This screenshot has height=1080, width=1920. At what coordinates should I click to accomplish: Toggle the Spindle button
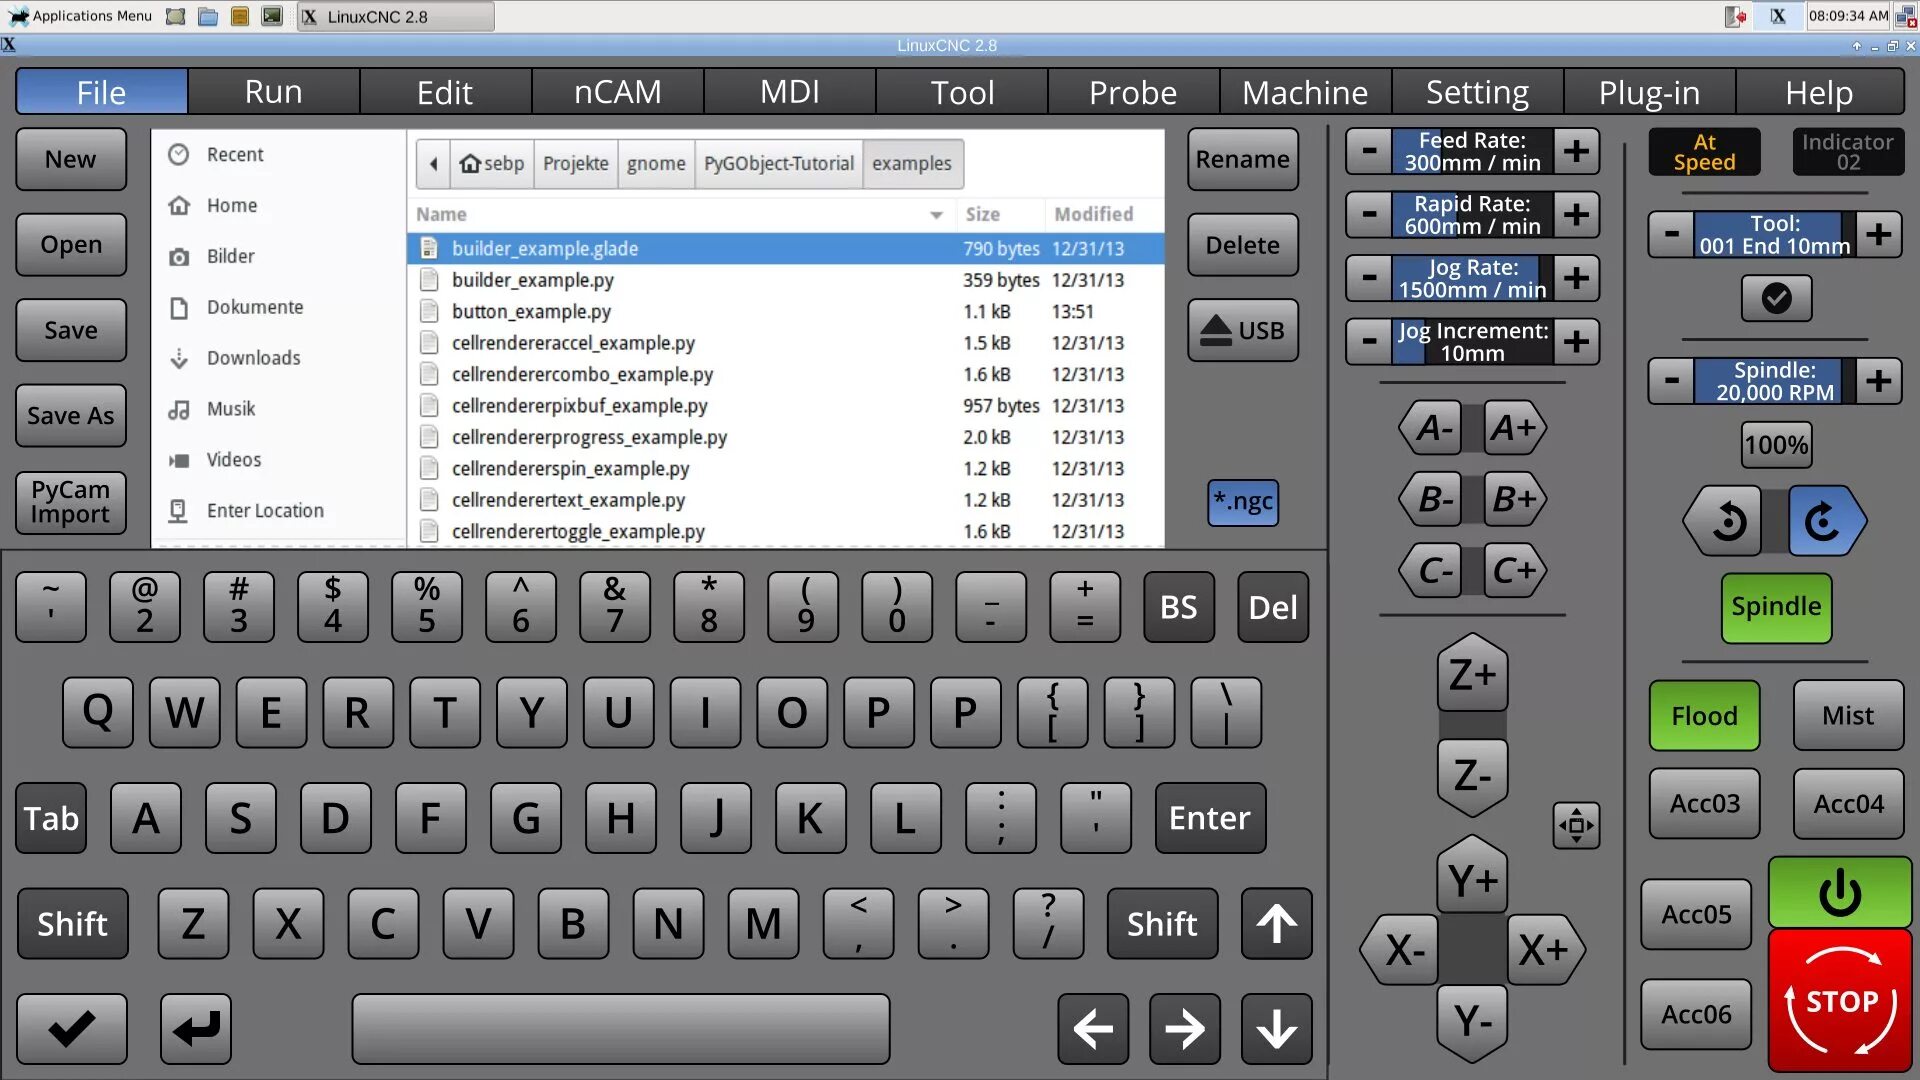click(1775, 606)
